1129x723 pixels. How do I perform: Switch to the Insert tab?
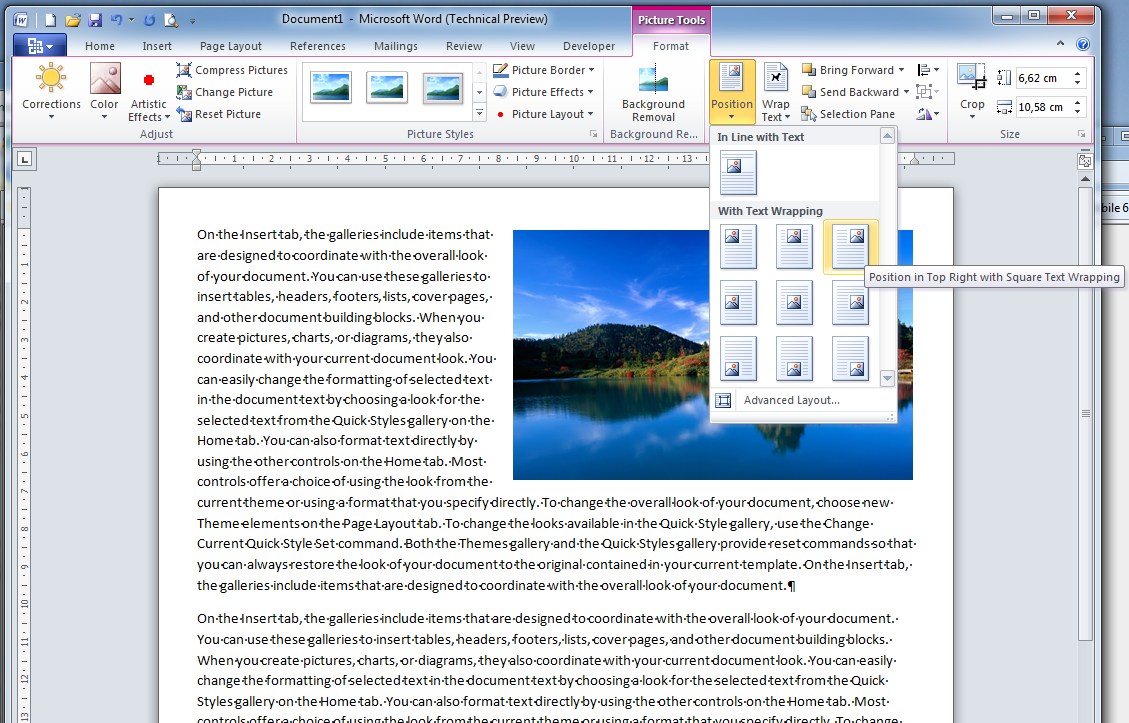(x=157, y=46)
